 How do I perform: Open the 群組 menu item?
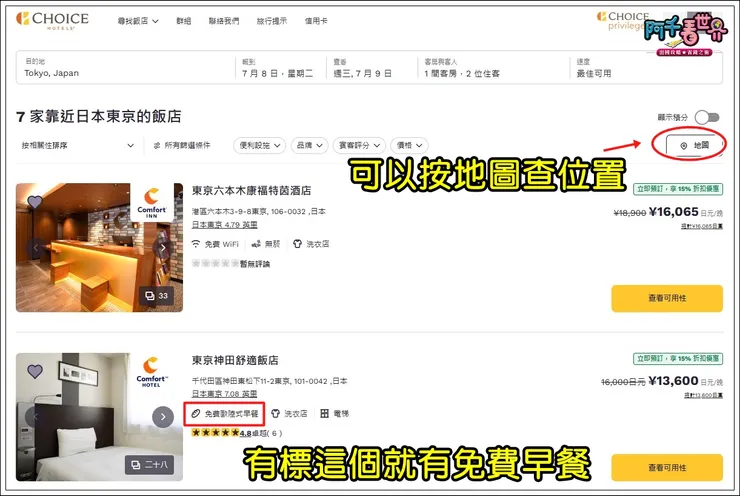click(184, 21)
